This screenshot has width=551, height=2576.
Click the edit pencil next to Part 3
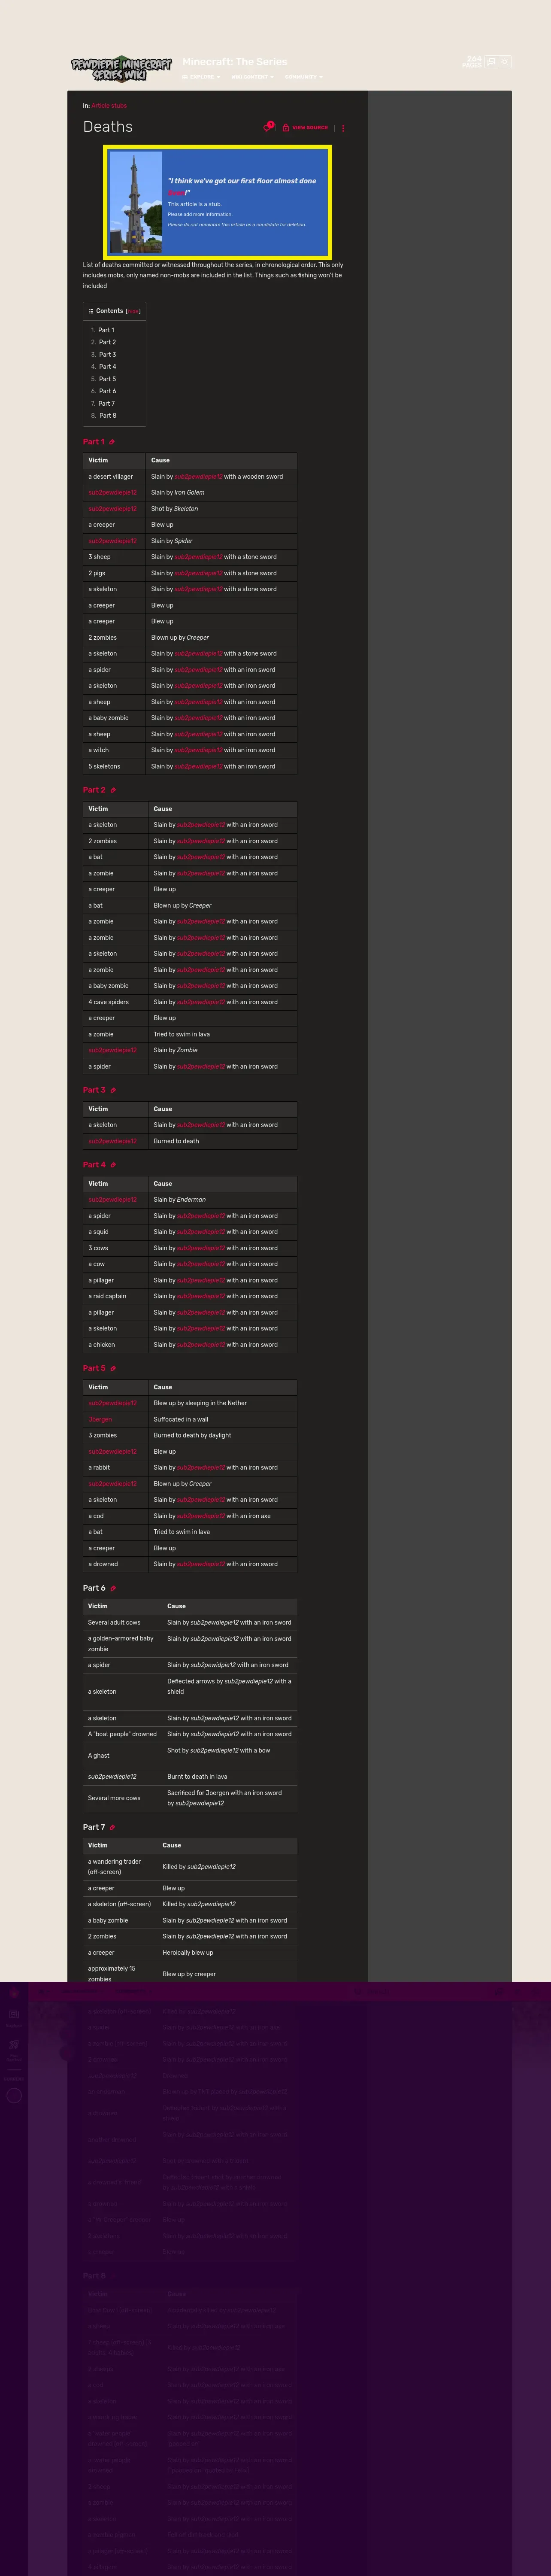pyautogui.click(x=113, y=1090)
